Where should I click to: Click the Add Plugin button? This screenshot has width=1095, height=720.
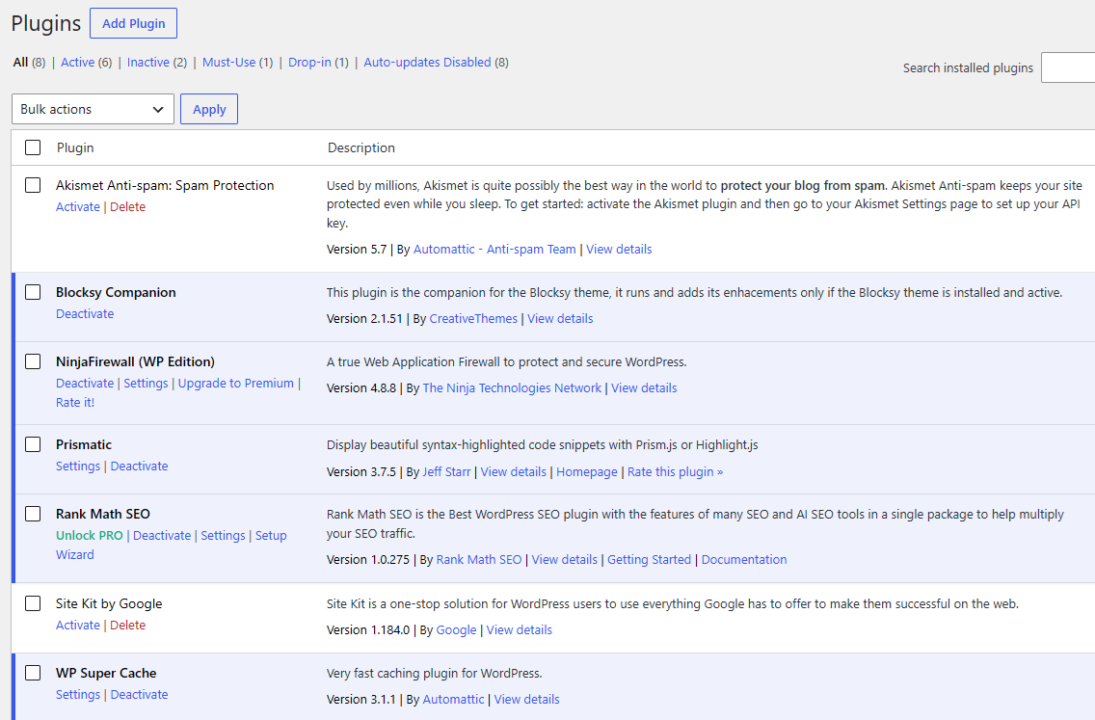(x=133, y=23)
